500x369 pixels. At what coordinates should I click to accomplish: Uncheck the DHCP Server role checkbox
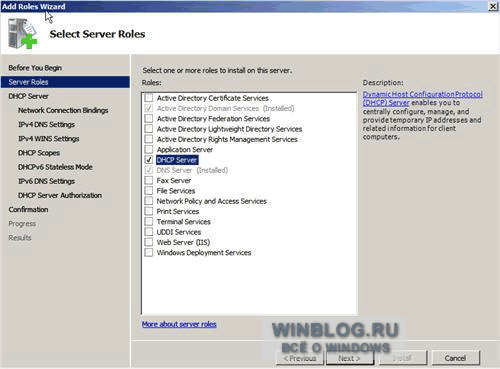click(x=149, y=160)
